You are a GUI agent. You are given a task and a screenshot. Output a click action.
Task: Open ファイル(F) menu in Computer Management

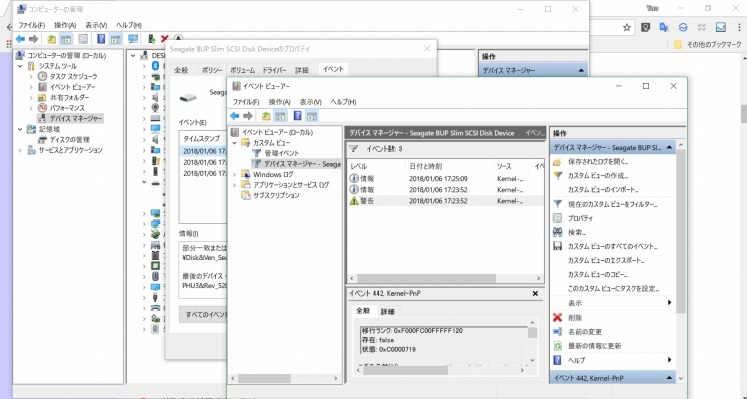point(31,25)
